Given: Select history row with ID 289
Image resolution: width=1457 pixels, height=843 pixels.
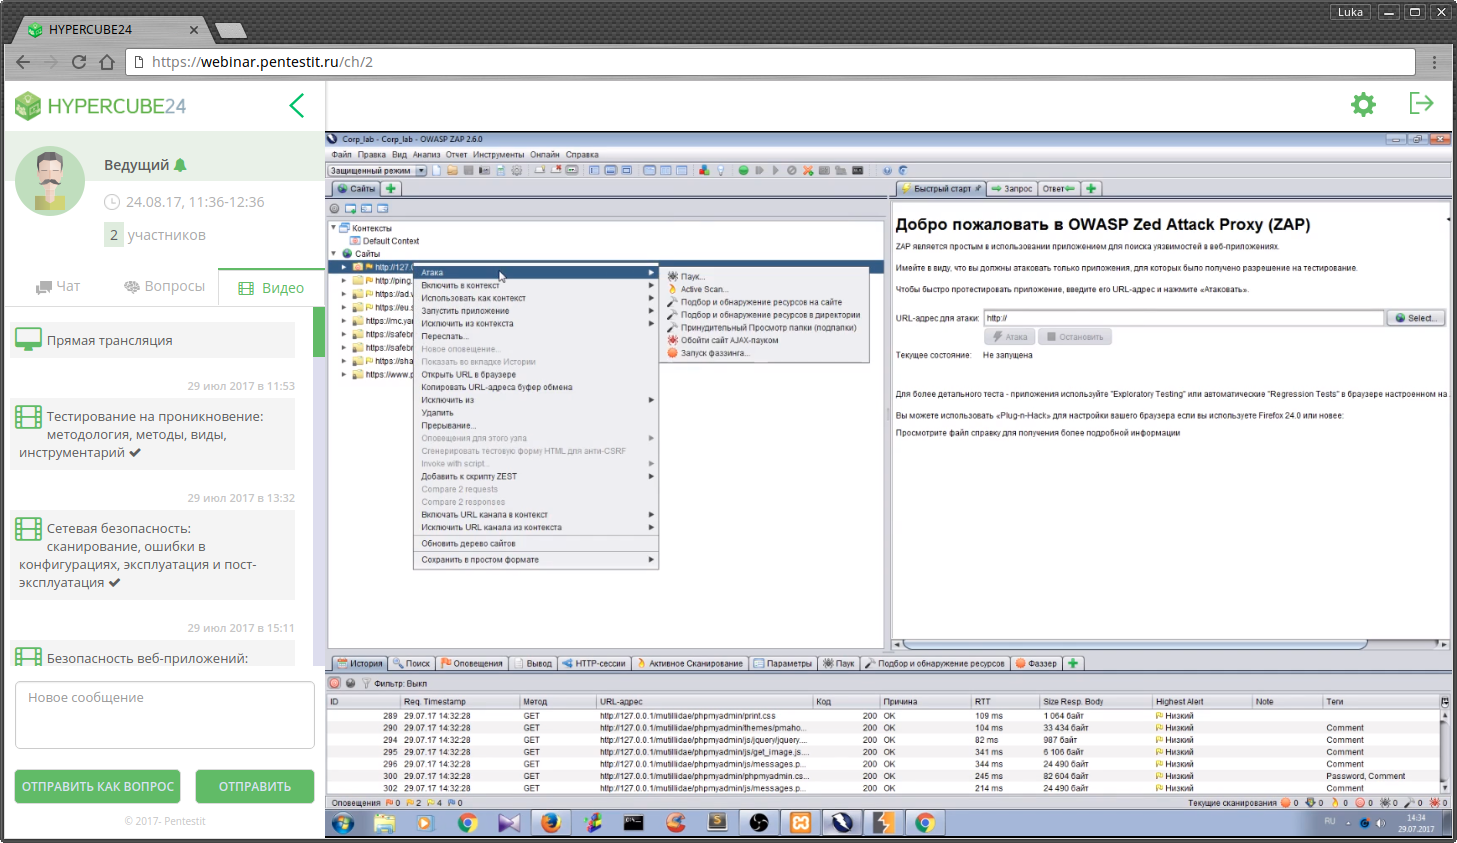Looking at the screenshot, I should point(884,716).
